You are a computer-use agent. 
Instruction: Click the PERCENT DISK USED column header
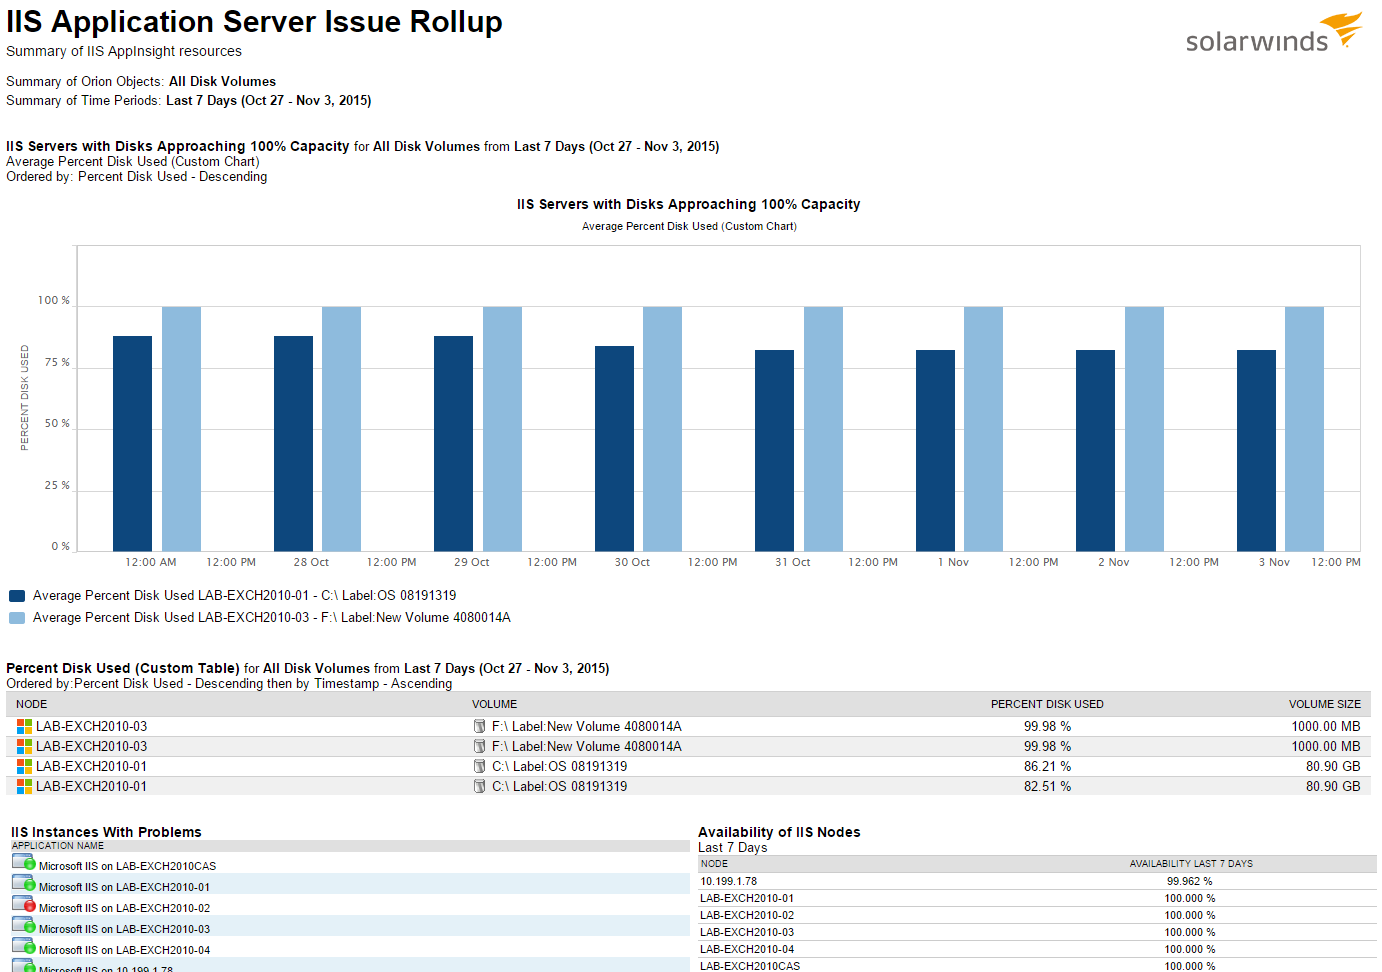1046,705
